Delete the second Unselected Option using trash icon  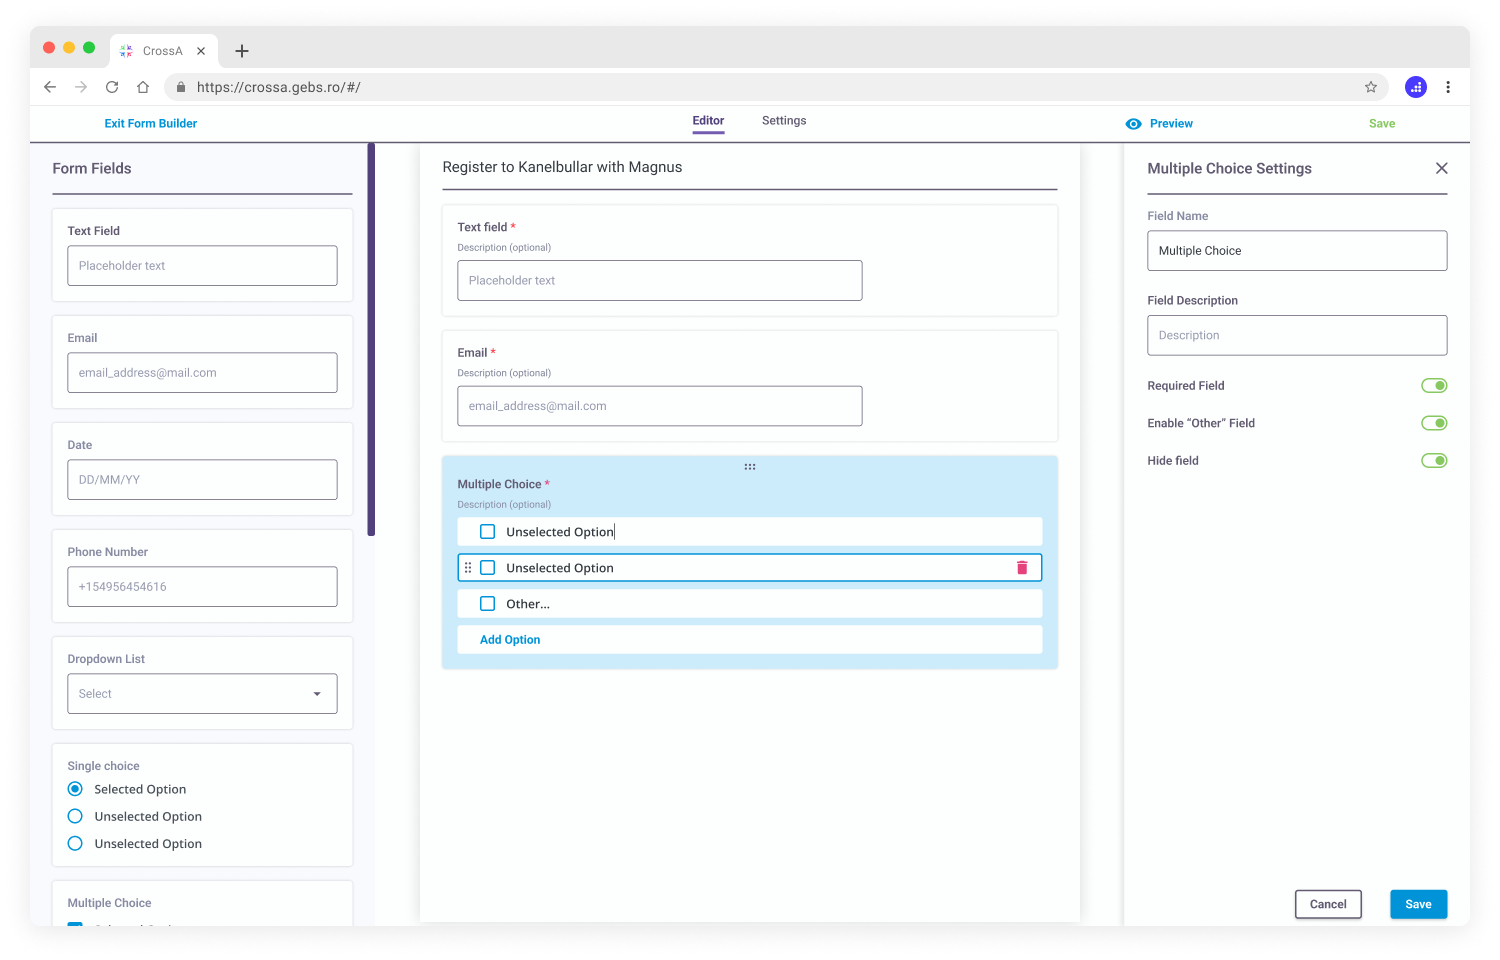click(1022, 567)
